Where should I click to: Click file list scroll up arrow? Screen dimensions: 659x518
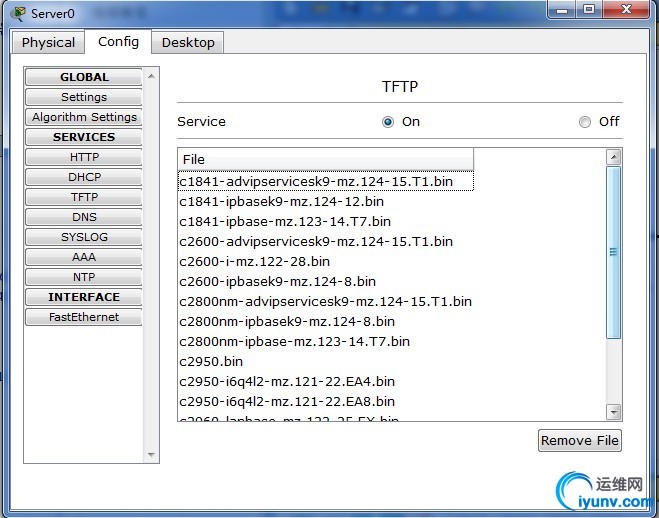click(x=614, y=158)
